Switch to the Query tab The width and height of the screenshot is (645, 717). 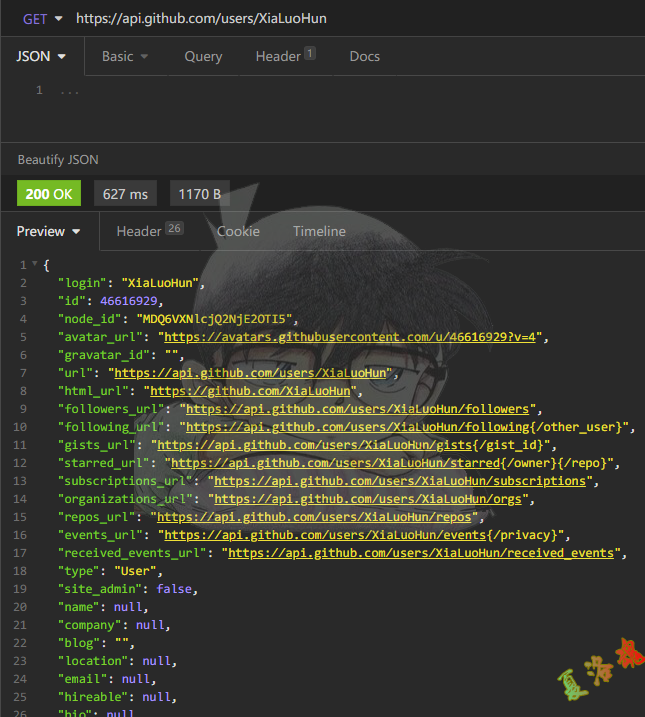tap(203, 56)
